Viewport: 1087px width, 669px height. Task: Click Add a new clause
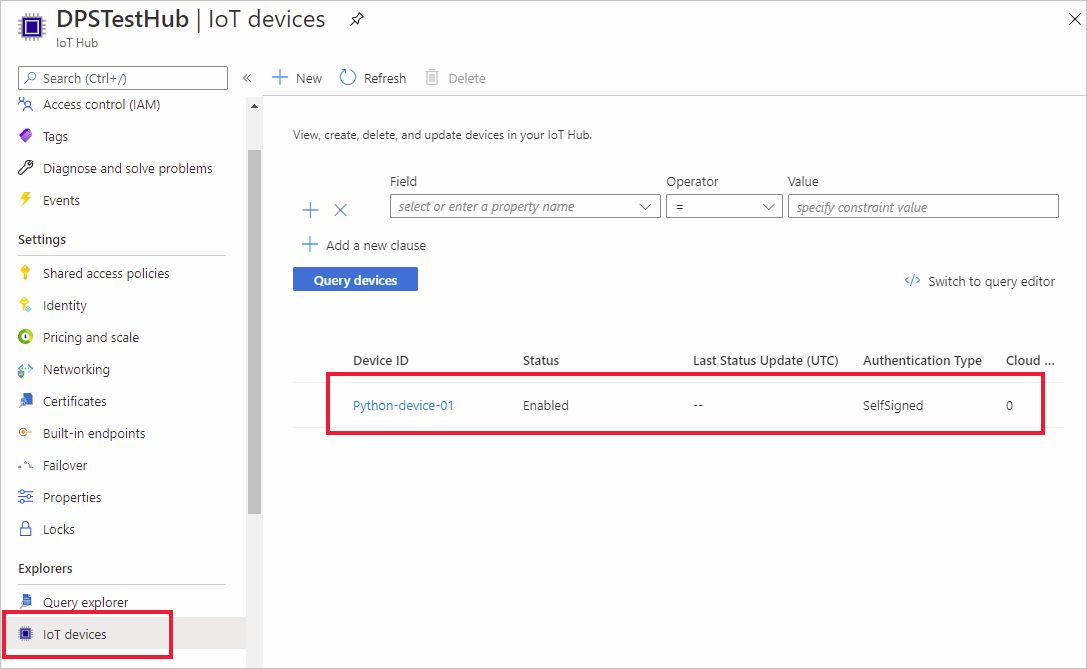click(375, 245)
